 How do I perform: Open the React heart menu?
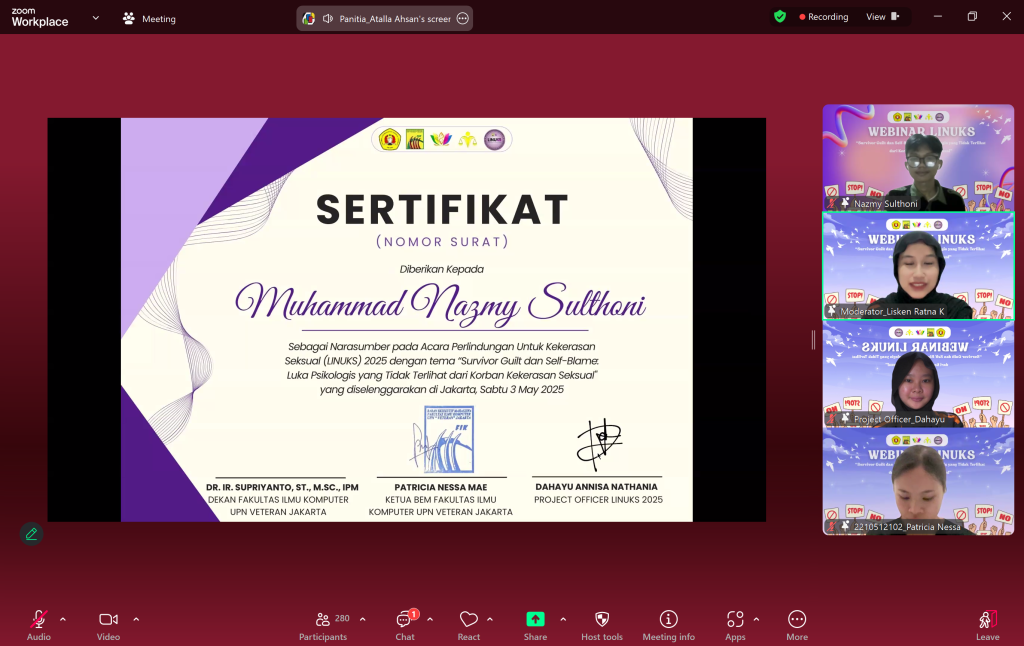pyautogui.click(x=468, y=625)
